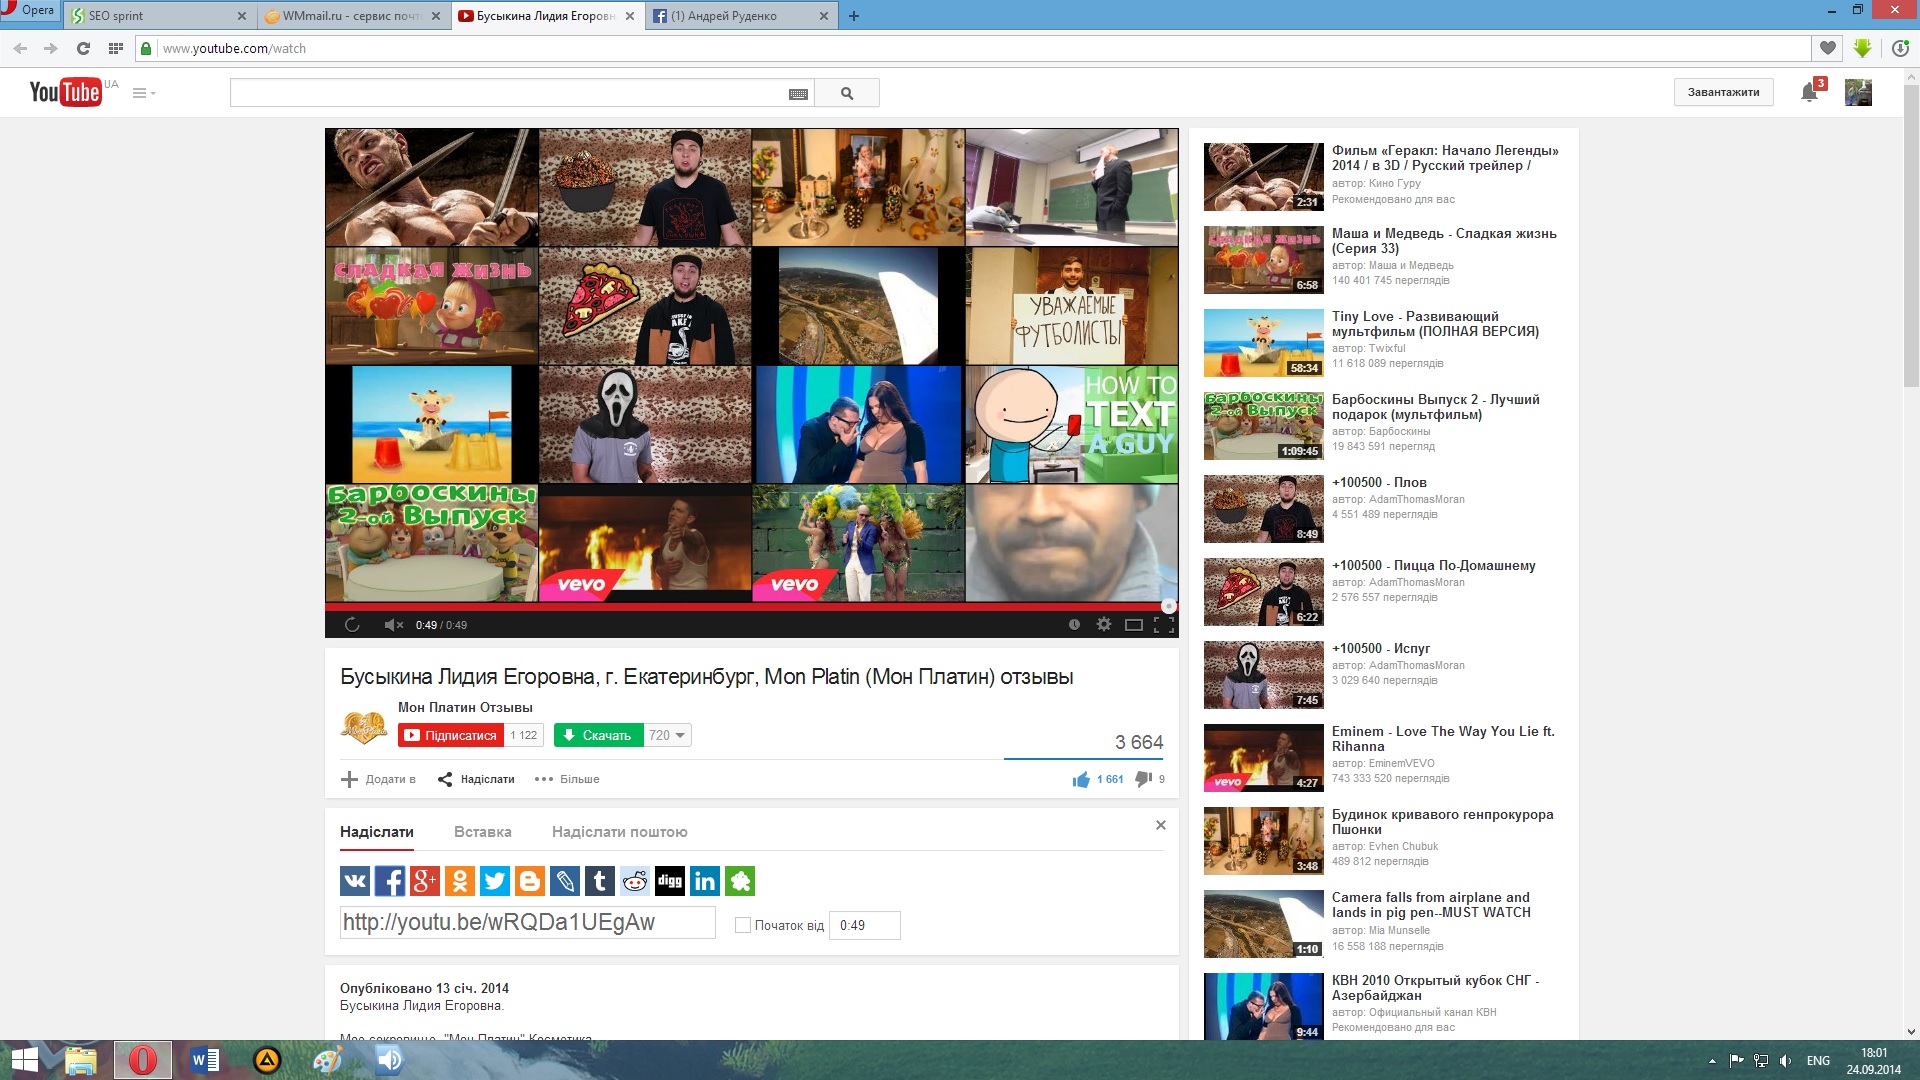The image size is (1920, 1080).
Task: Expand Більше more options menu
Action: pyautogui.click(x=567, y=779)
